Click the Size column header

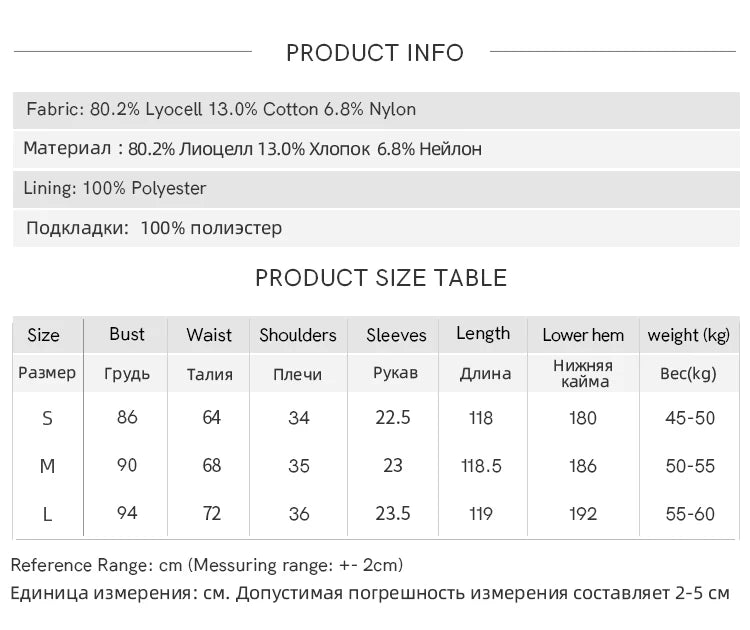(x=44, y=335)
